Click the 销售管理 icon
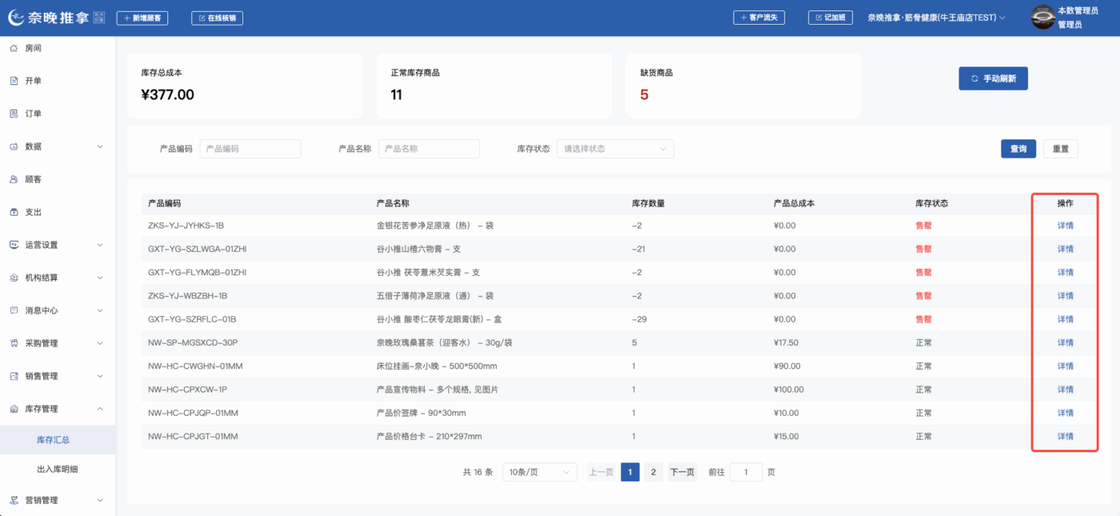 [14, 376]
